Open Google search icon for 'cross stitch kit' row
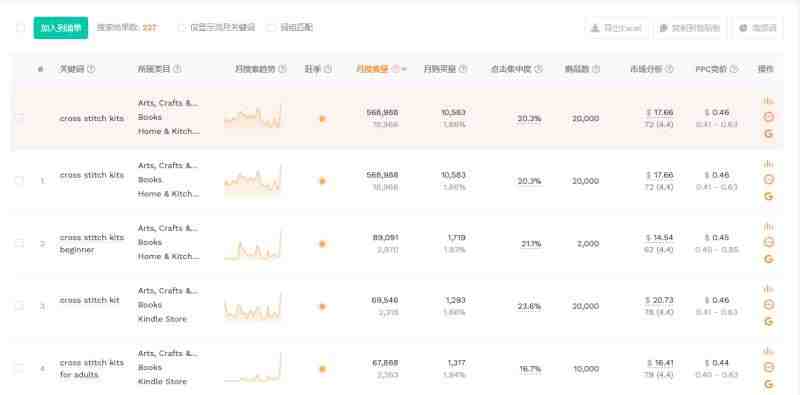This screenshot has width=800, height=395. click(x=768, y=322)
